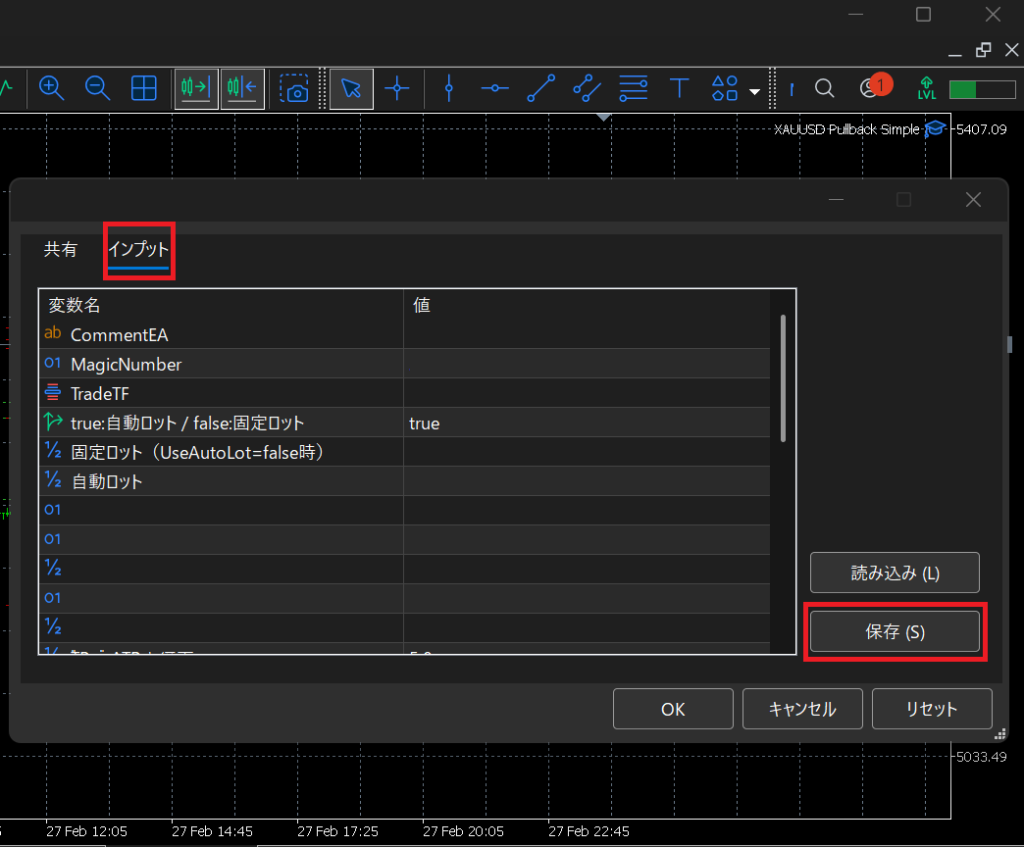Select the crosshair tool
Image resolution: width=1024 pixels, height=847 pixels.
coord(398,88)
